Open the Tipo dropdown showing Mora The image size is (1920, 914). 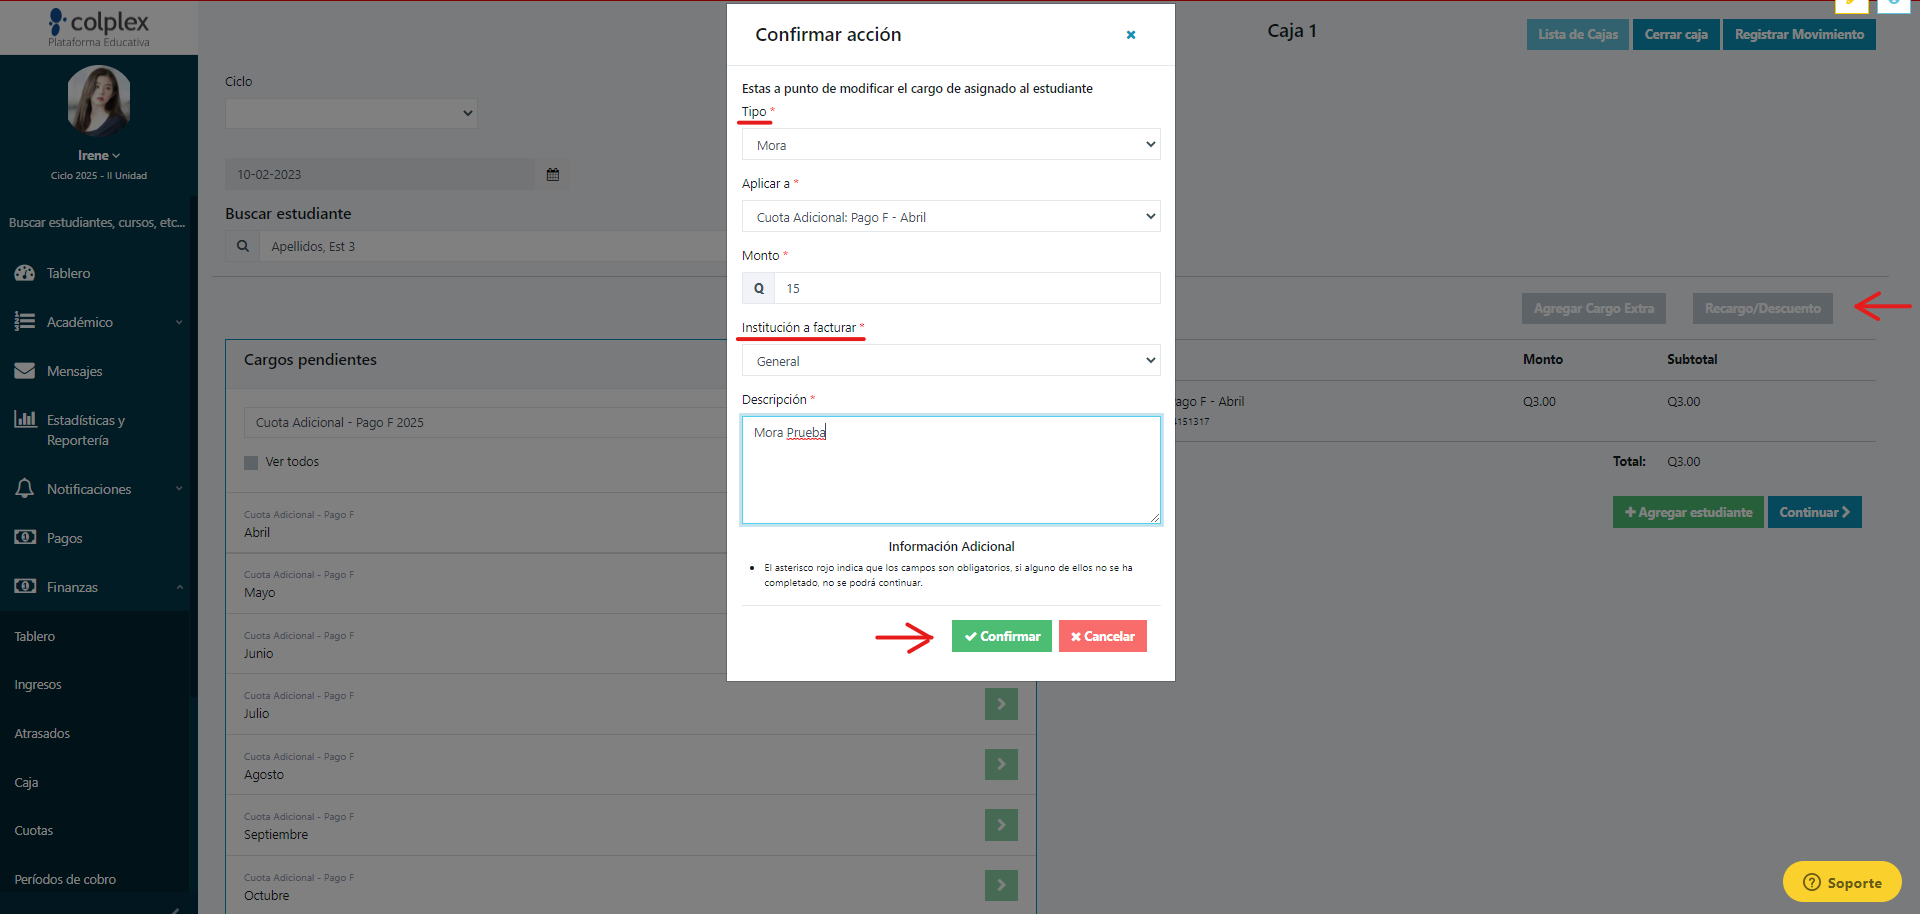[951, 145]
